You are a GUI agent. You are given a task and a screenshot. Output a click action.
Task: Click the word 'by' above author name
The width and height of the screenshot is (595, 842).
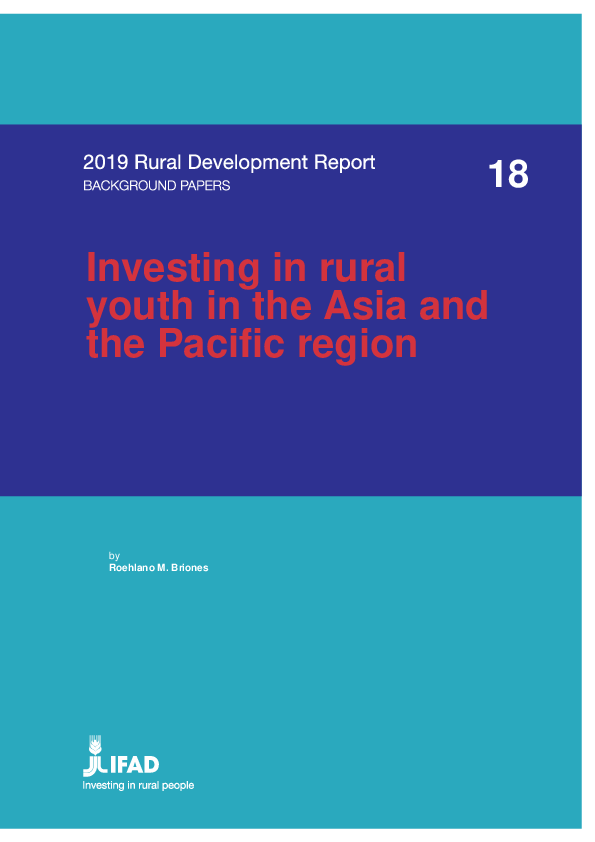point(114,556)
